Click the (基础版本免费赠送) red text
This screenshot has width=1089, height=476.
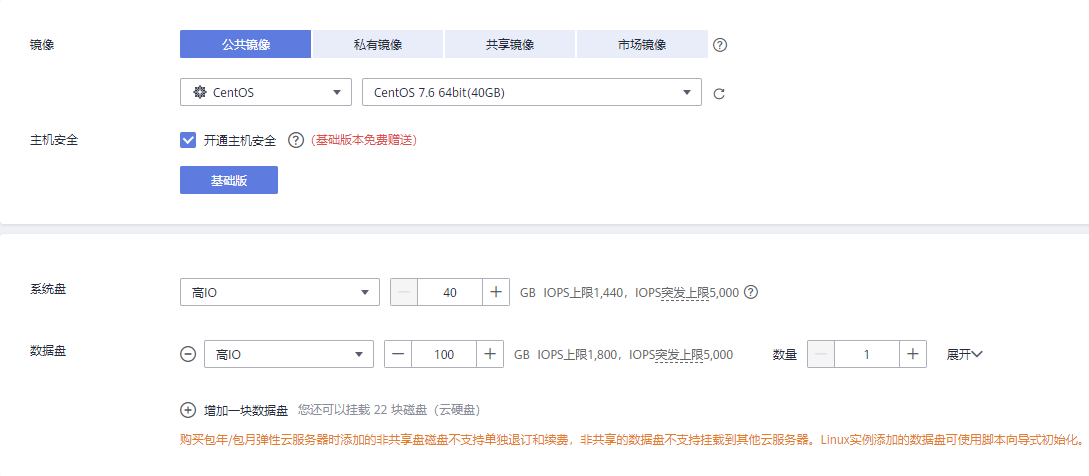click(364, 140)
